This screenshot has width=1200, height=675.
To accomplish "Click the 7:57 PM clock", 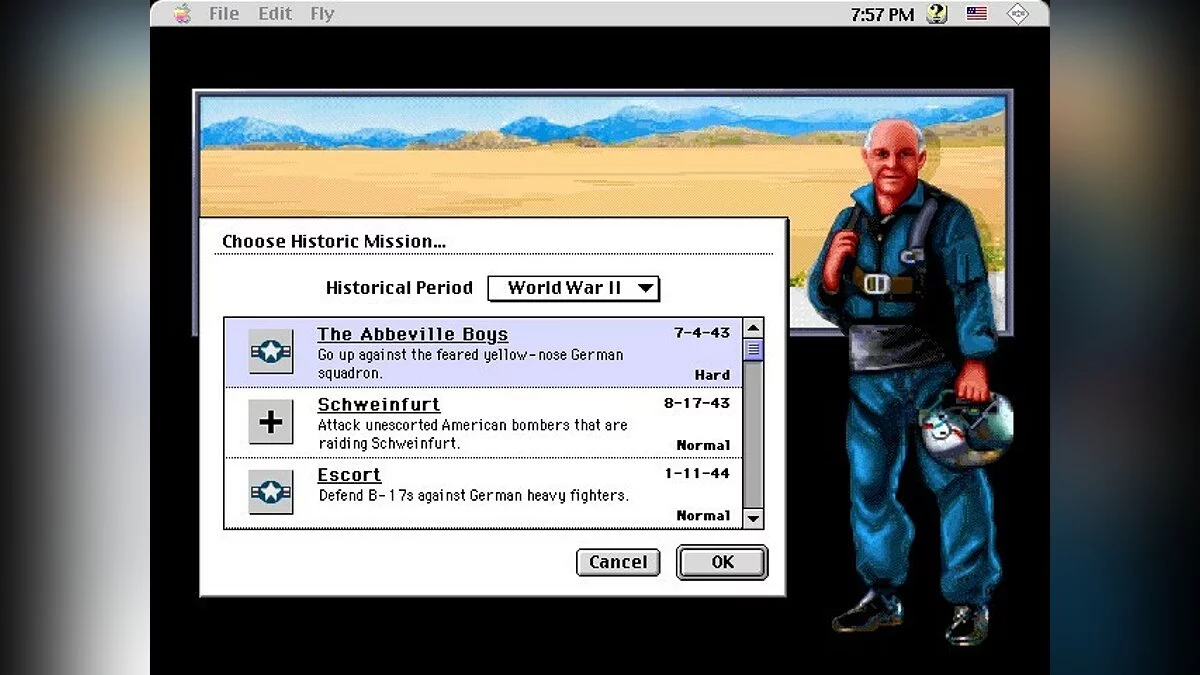I will pyautogui.click(x=882, y=14).
